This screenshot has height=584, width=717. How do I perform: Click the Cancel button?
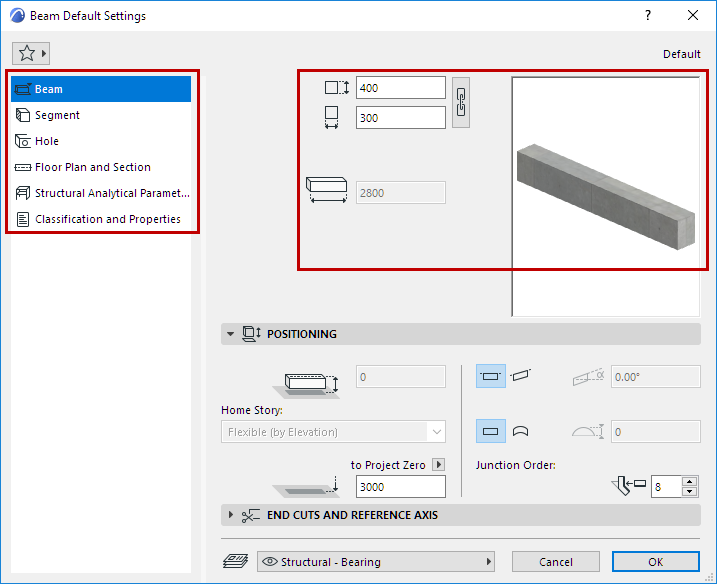pyautogui.click(x=556, y=562)
